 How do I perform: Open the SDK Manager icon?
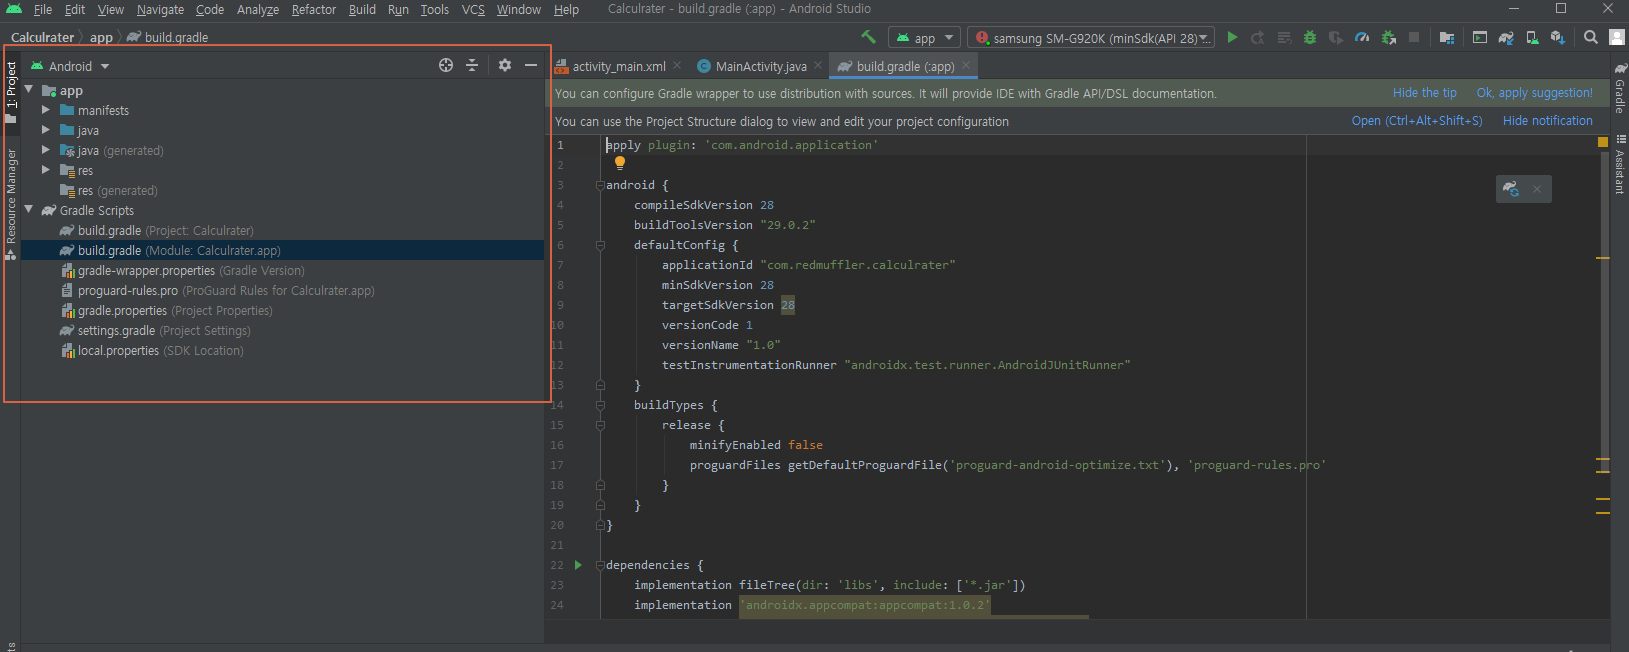click(x=1558, y=37)
